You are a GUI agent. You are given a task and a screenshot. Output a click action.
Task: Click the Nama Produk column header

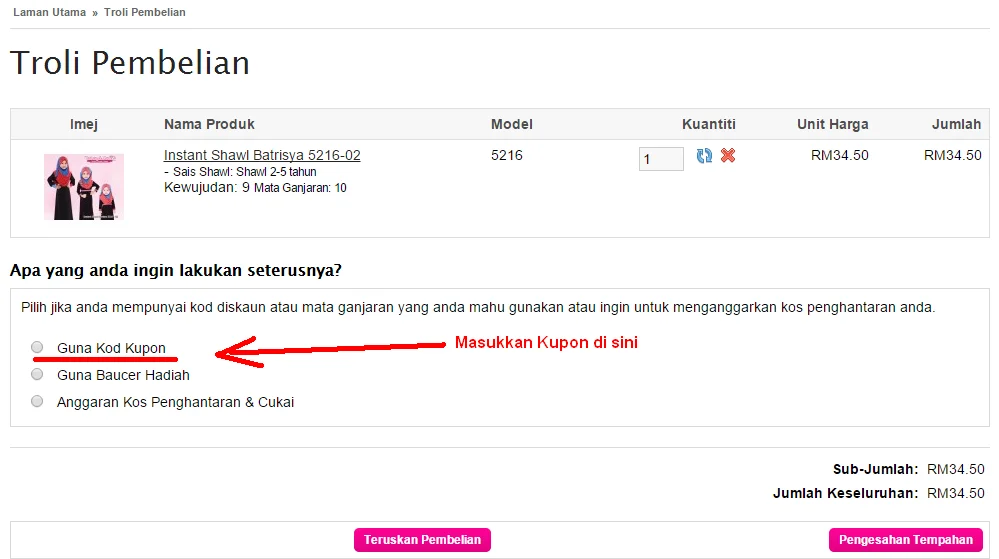tap(209, 124)
